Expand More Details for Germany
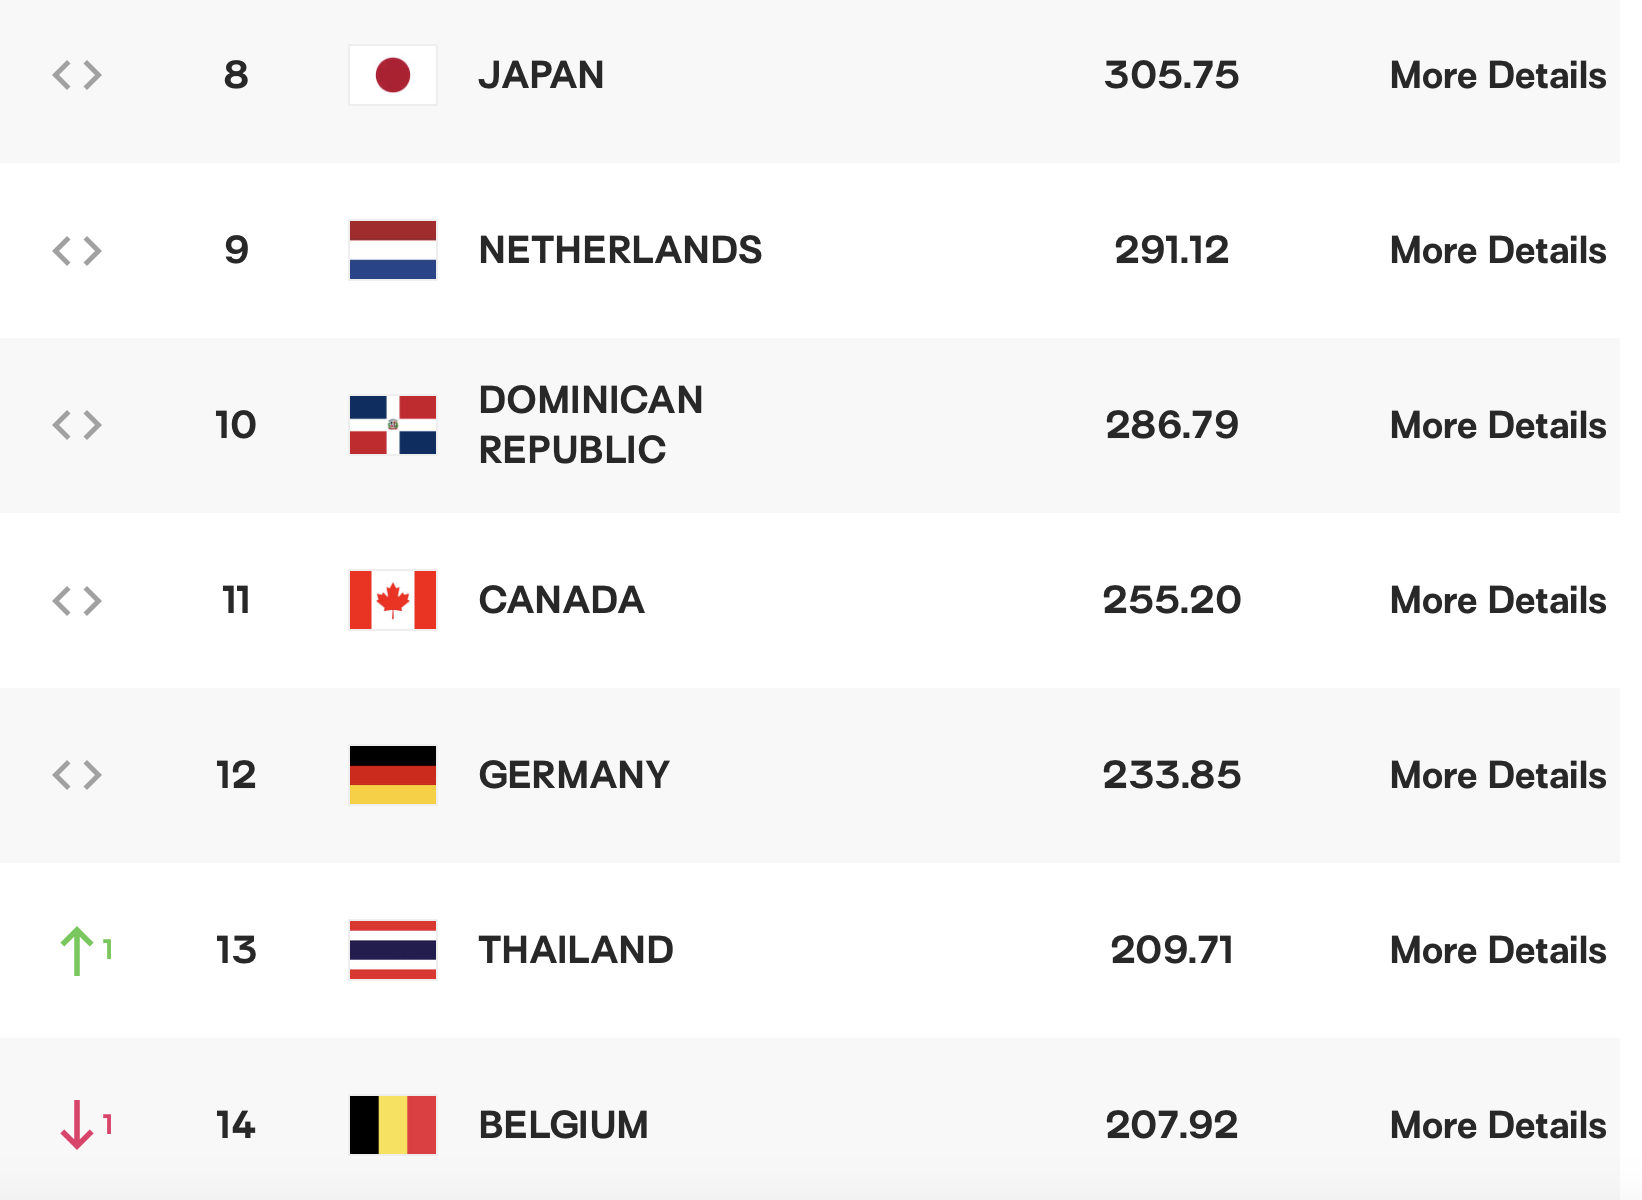Screen dimensions: 1642x1200 [1498, 776]
